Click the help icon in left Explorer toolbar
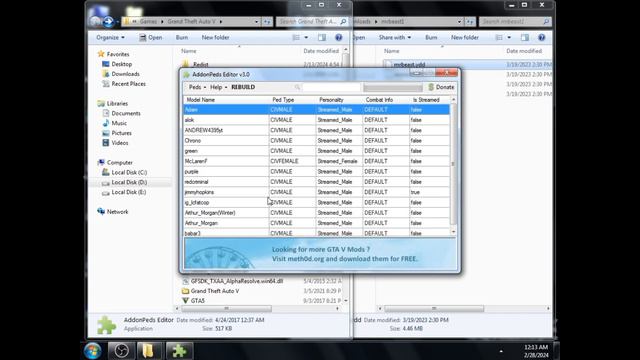 (339, 38)
